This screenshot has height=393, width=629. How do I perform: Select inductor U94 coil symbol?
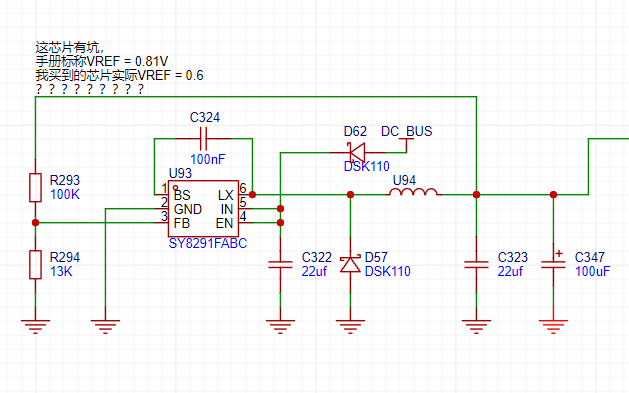pos(414,192)
